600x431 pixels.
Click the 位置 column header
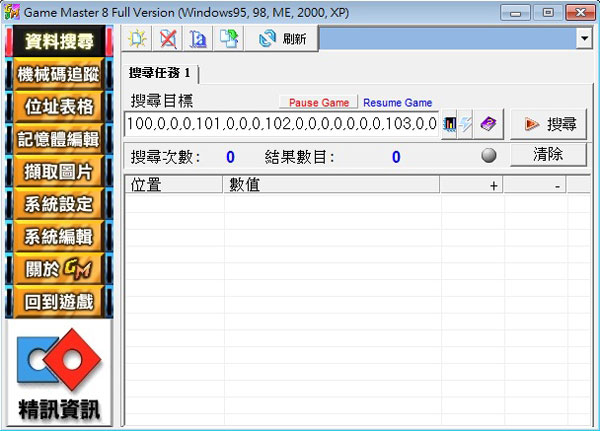(x=174, y=185)
